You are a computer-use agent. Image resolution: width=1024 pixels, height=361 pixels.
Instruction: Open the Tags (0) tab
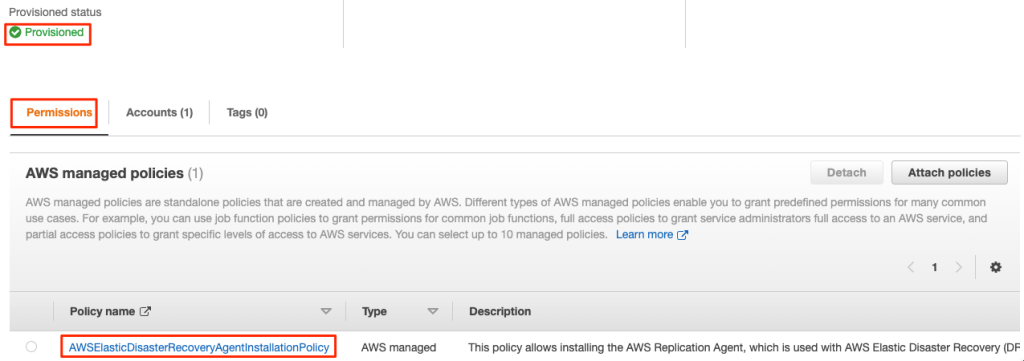[x=247, y=112]
